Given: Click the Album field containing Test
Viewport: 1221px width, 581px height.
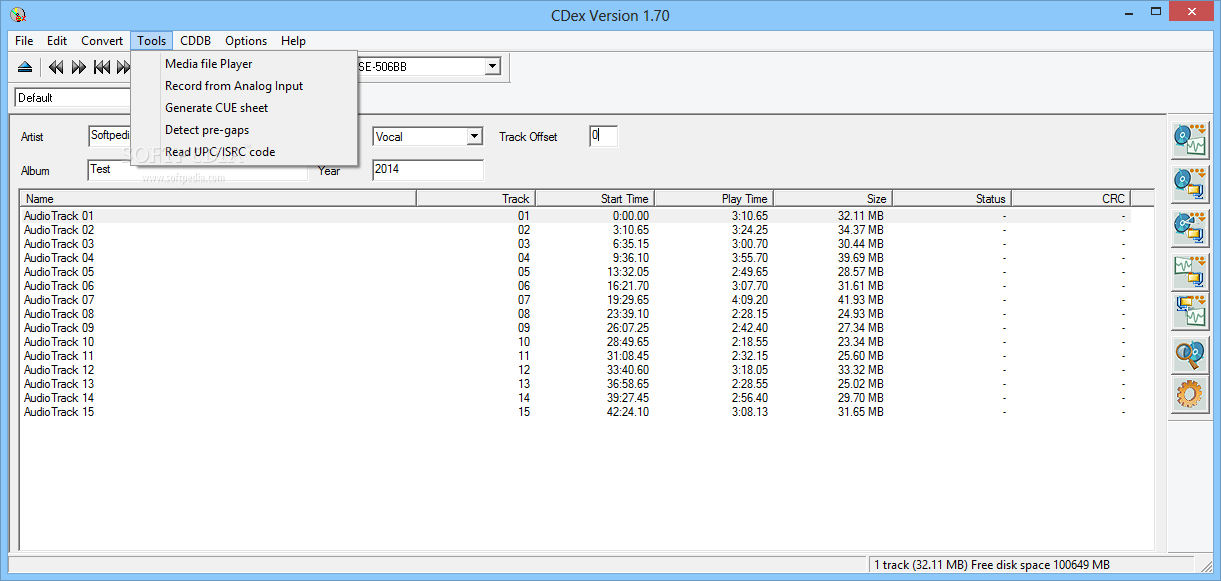Looking at the screenshot, I should coord(197,170).
